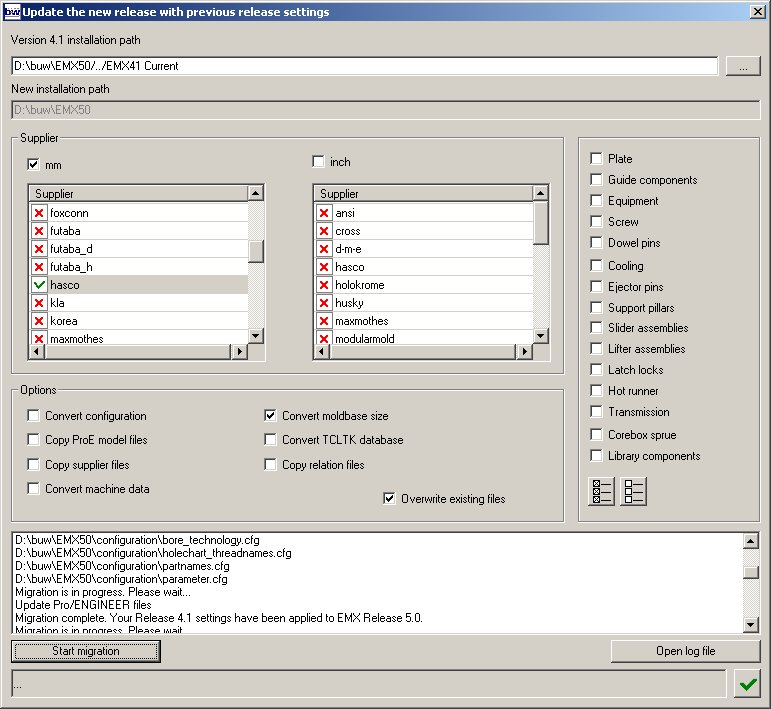771x709 pixels.
Task: Click the red X icon beside maxmothes in mm list
Action: coord(39,338)
